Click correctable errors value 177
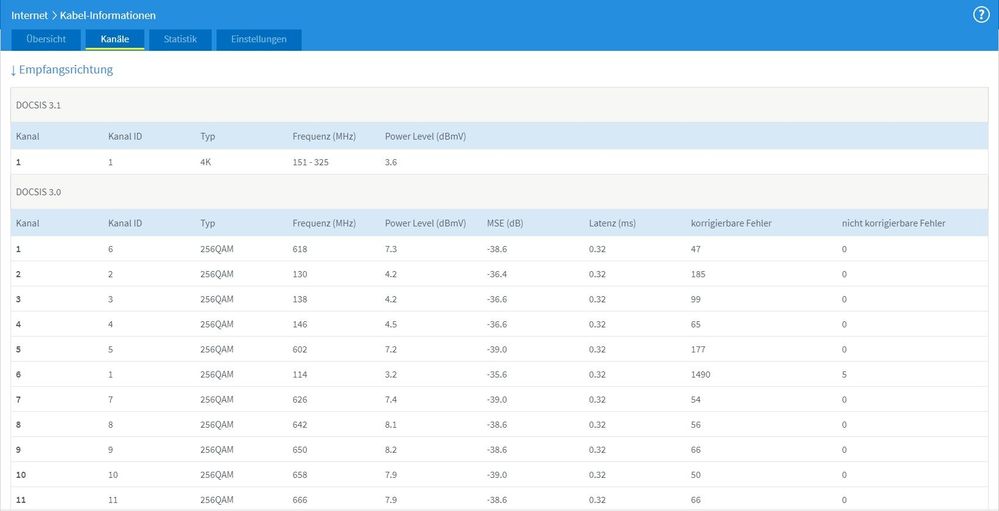The height and width of the screenshot is (511, 999). click(x=698, y=349)
